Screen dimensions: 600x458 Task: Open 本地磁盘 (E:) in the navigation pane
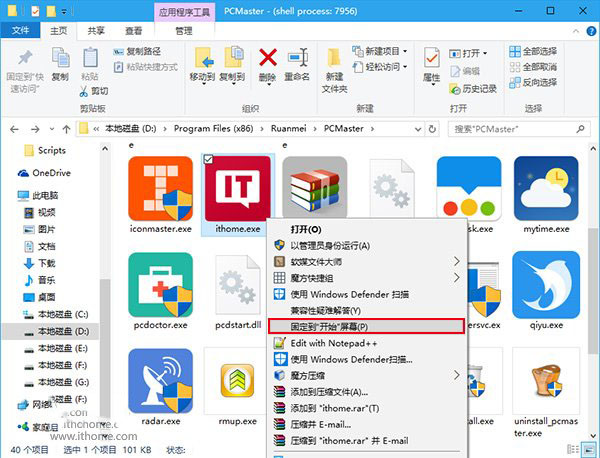(55, 348)
